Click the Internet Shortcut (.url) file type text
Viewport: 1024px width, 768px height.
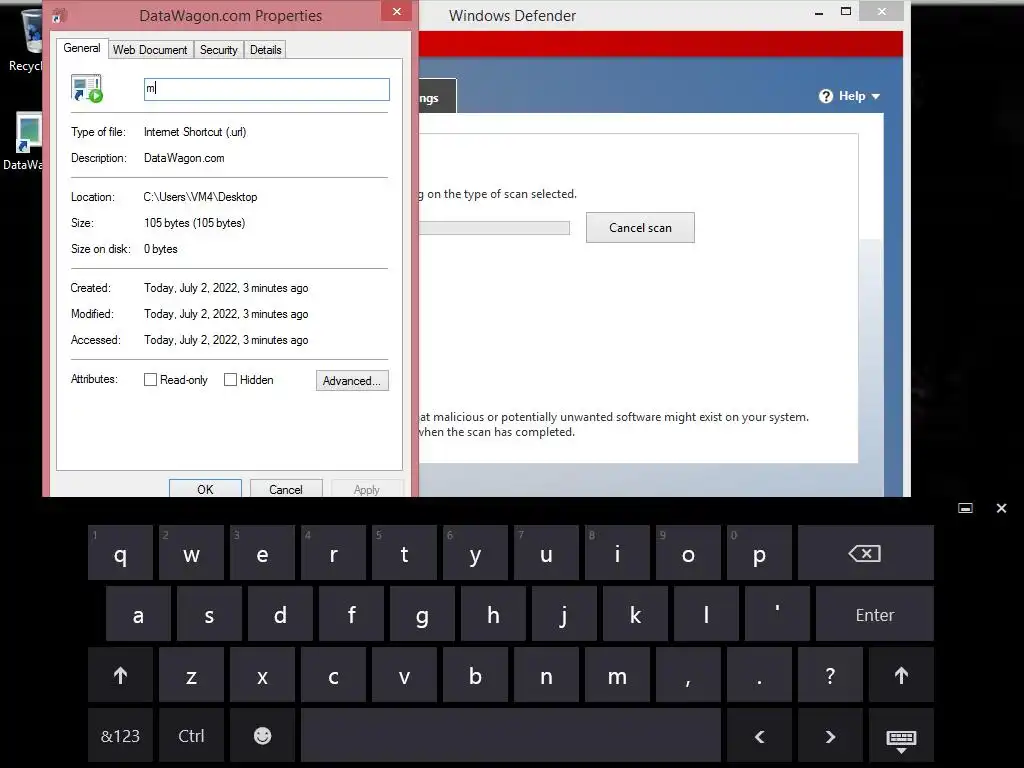[195, 132]
